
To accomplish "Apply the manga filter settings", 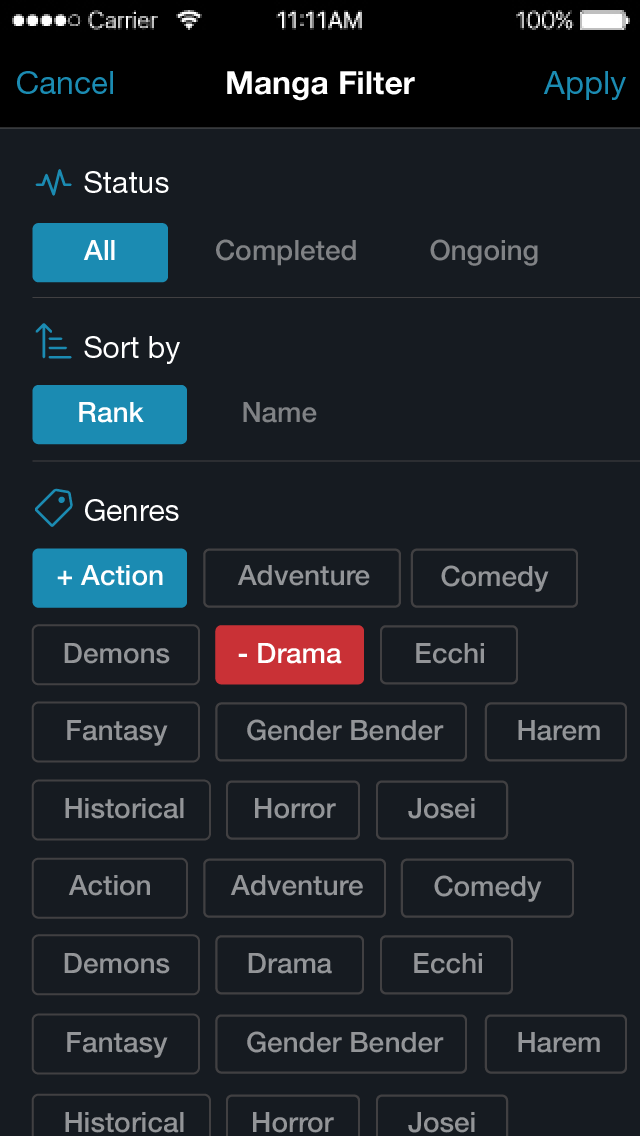I will [x=584, y=84].
